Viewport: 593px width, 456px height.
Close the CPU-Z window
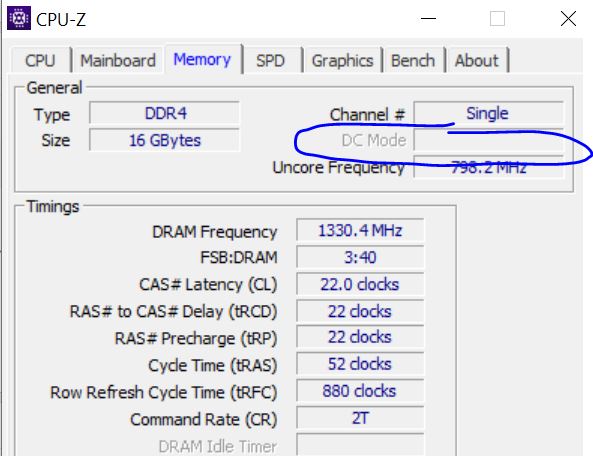(x=568, y=18)
